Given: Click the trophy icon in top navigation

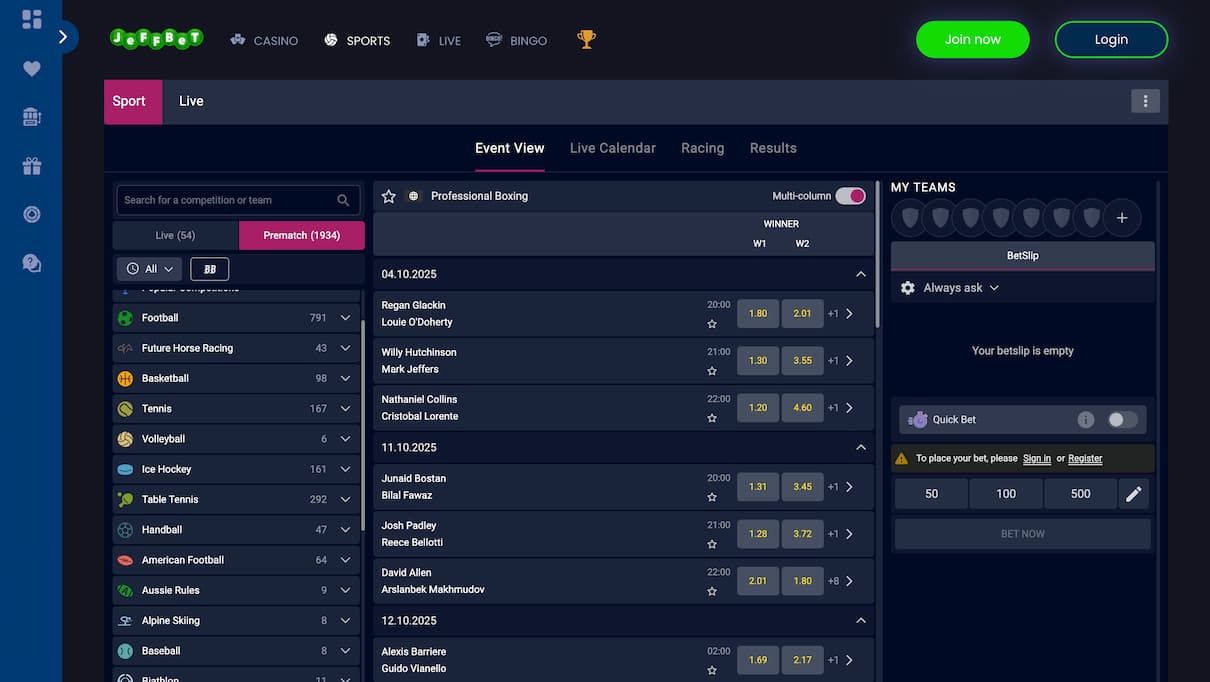Looking at the screenshot, I should [586, 40].
